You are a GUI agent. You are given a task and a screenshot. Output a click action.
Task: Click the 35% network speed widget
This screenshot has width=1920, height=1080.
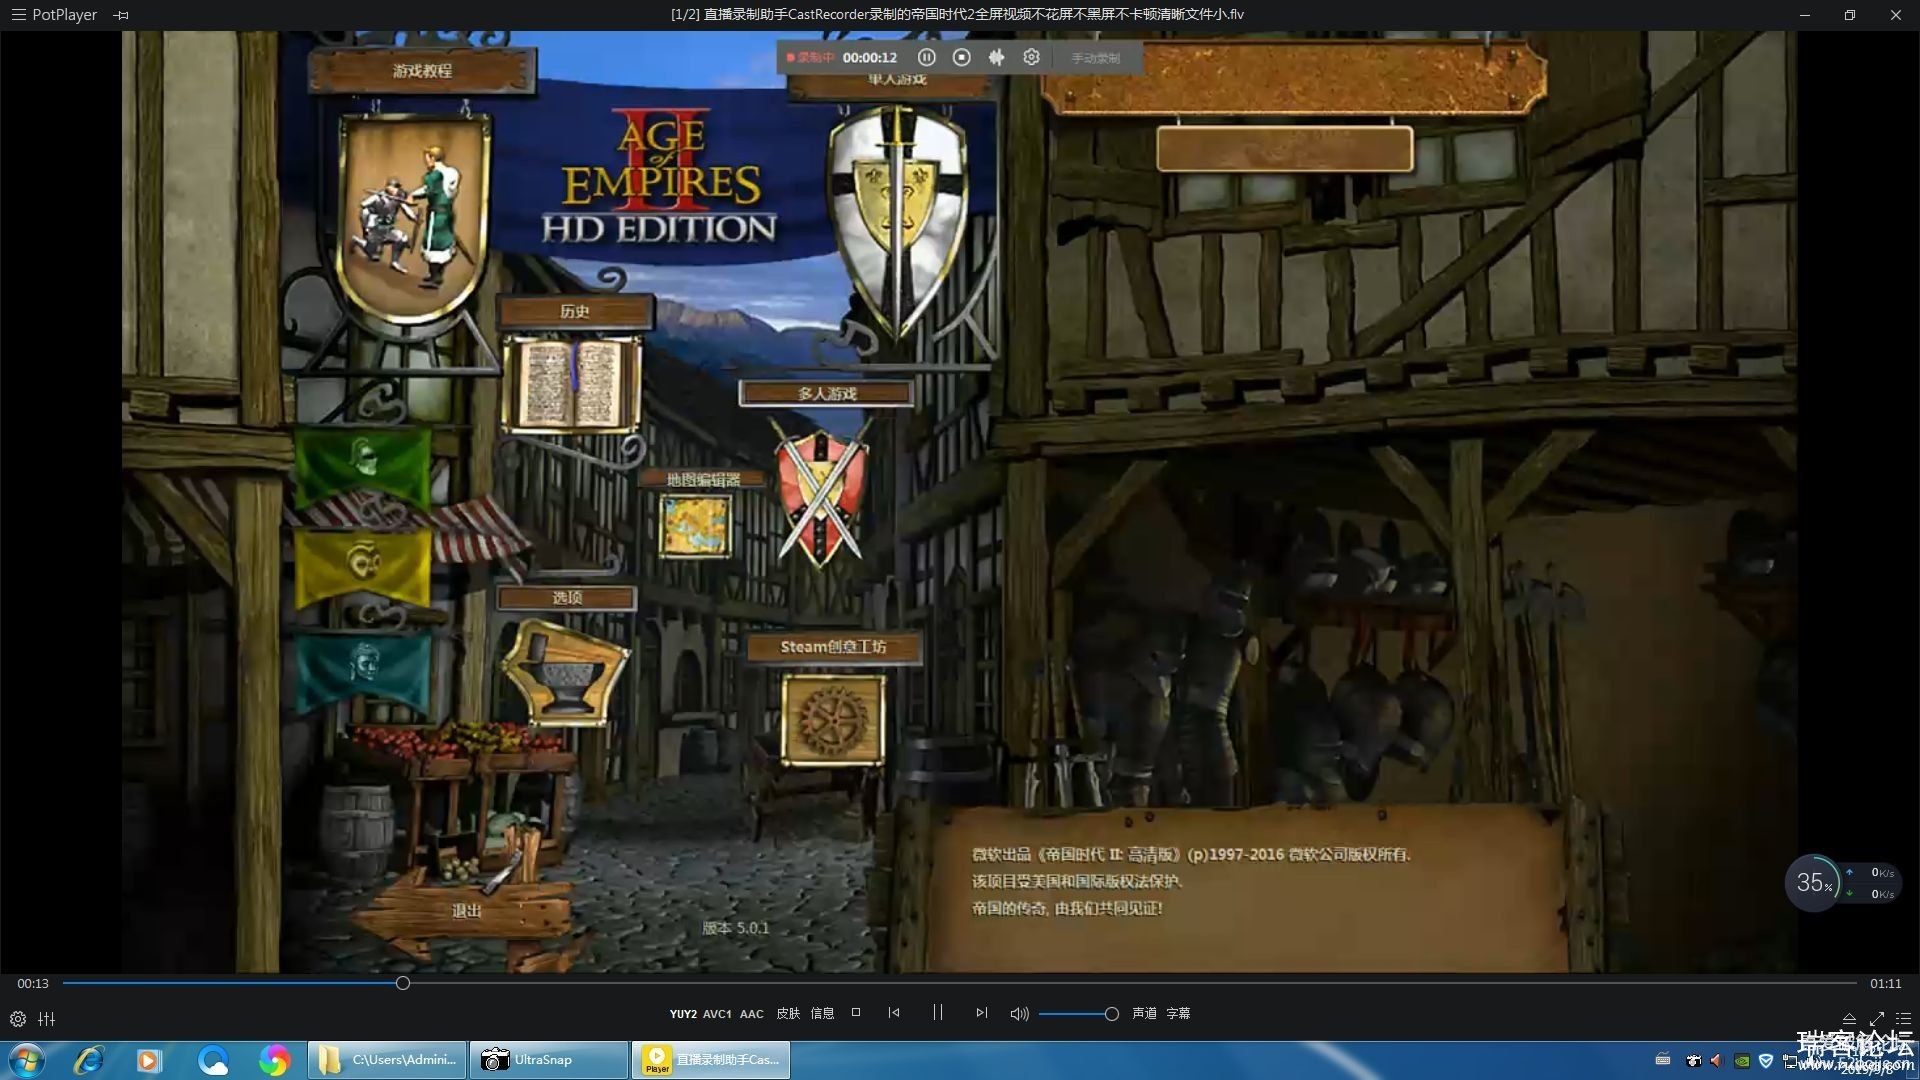tap(1842, 883)
